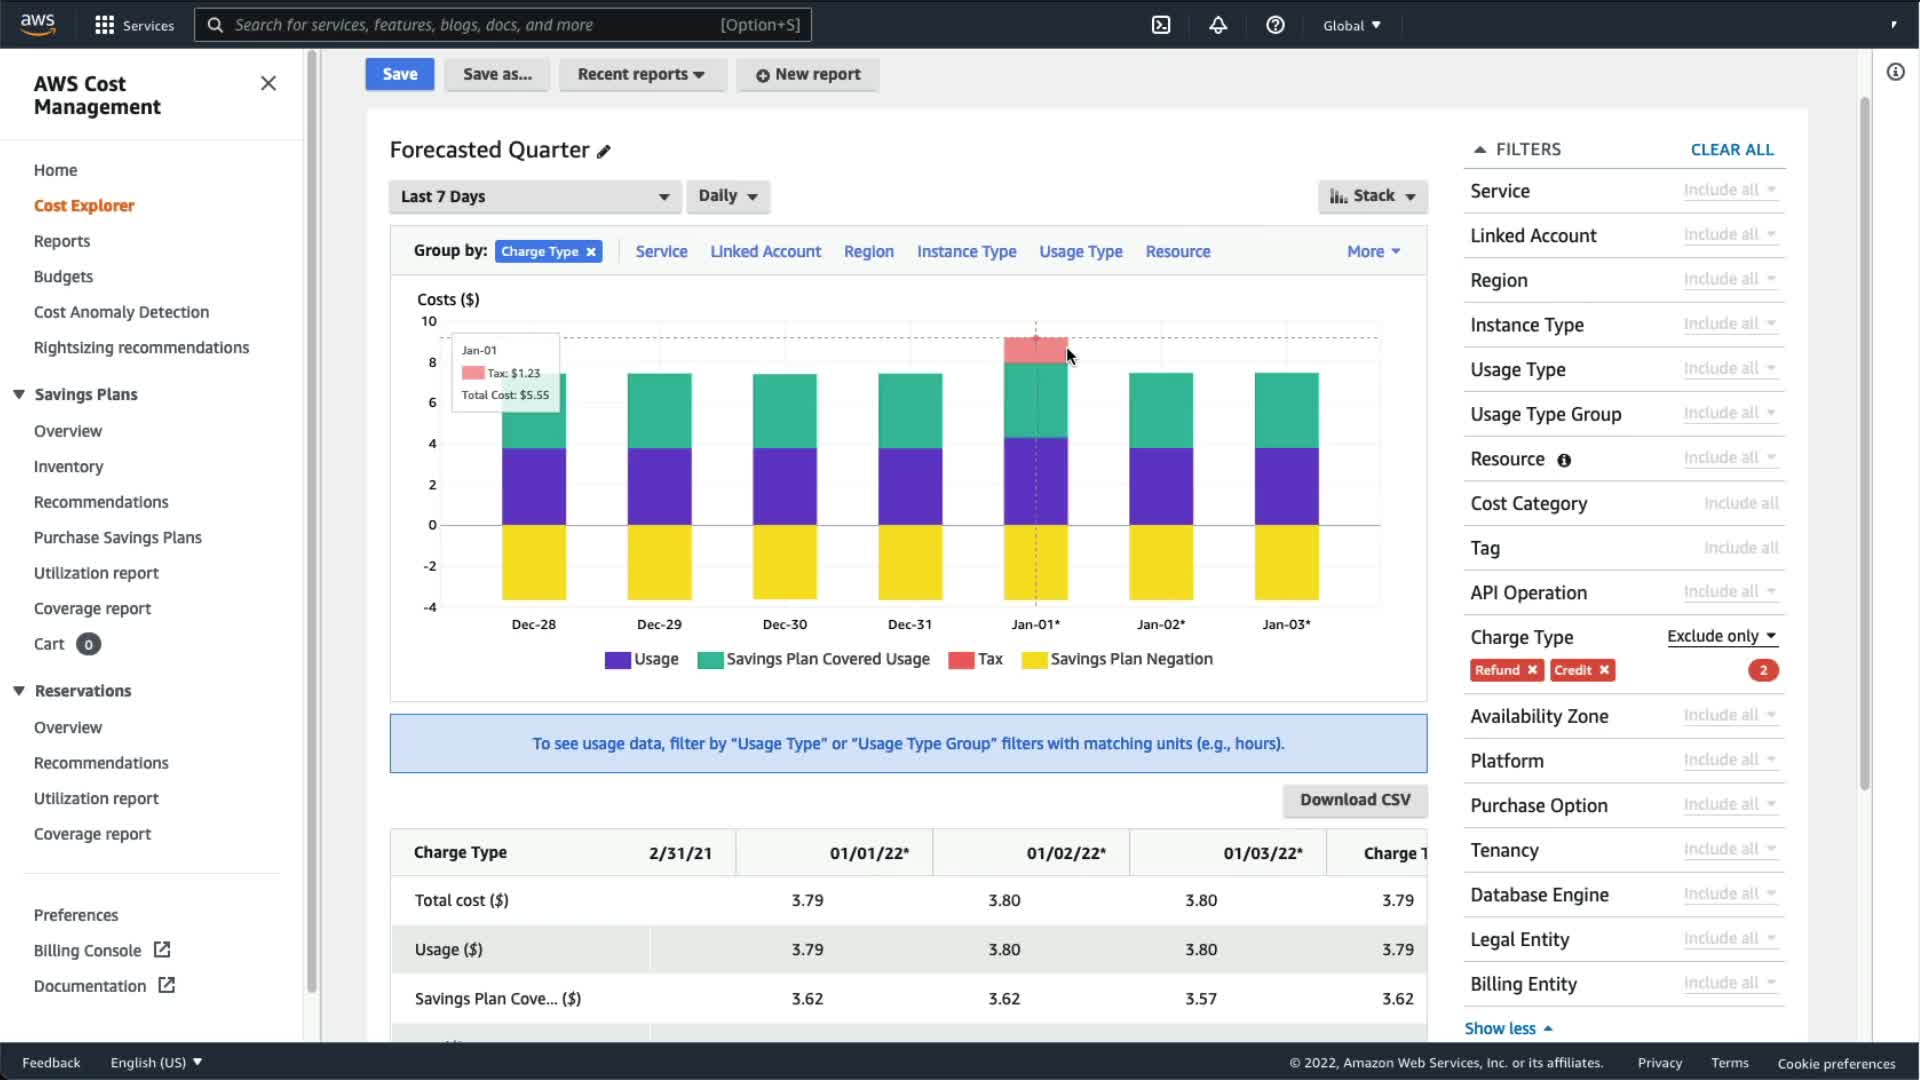Image resolution: width=1920 pixels, height=1080 pixels.
Task: Remove the Credit filter tag
Action: (1604, 670)
